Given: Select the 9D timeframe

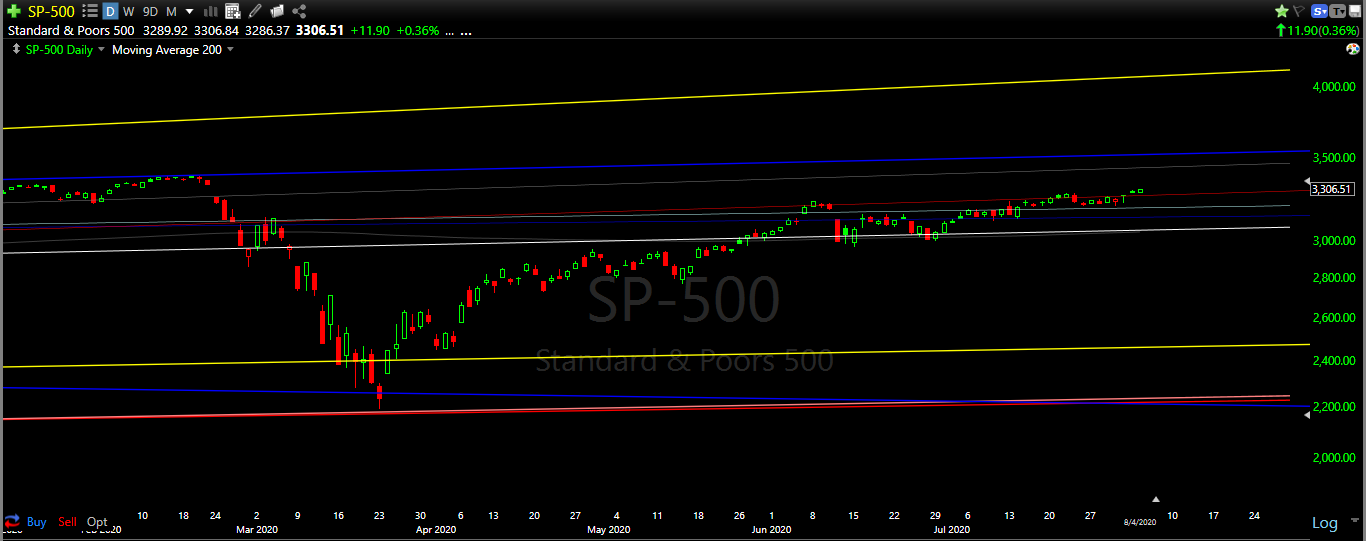Looking at the screenshot, I should pos(150,11).
